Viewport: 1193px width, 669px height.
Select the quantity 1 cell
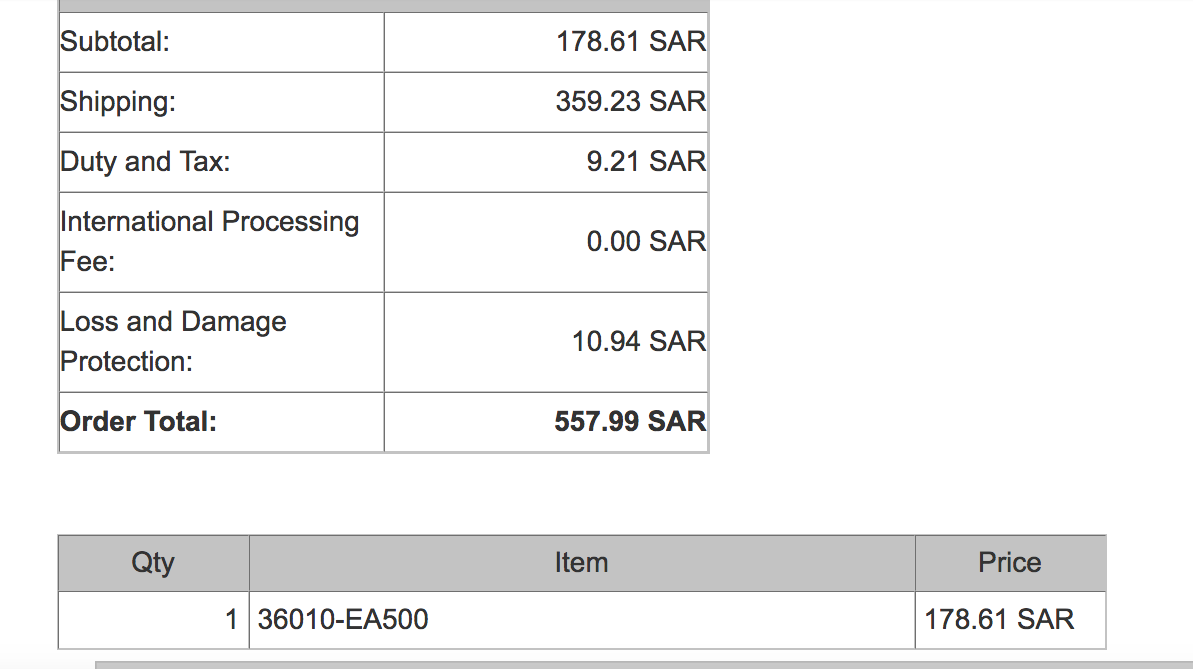click(231, 620)
